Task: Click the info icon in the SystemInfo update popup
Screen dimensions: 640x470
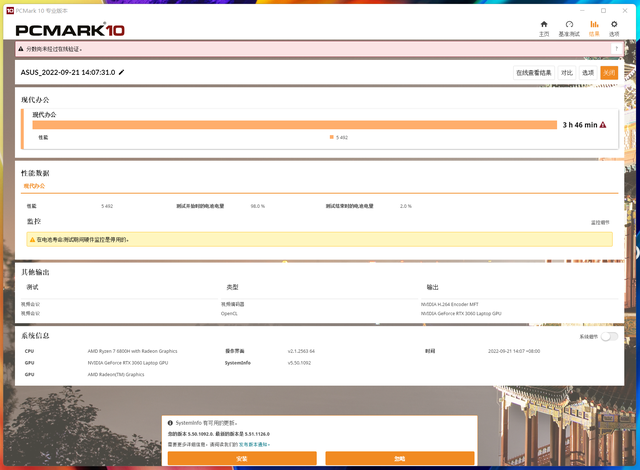Action: click(170, 423)
